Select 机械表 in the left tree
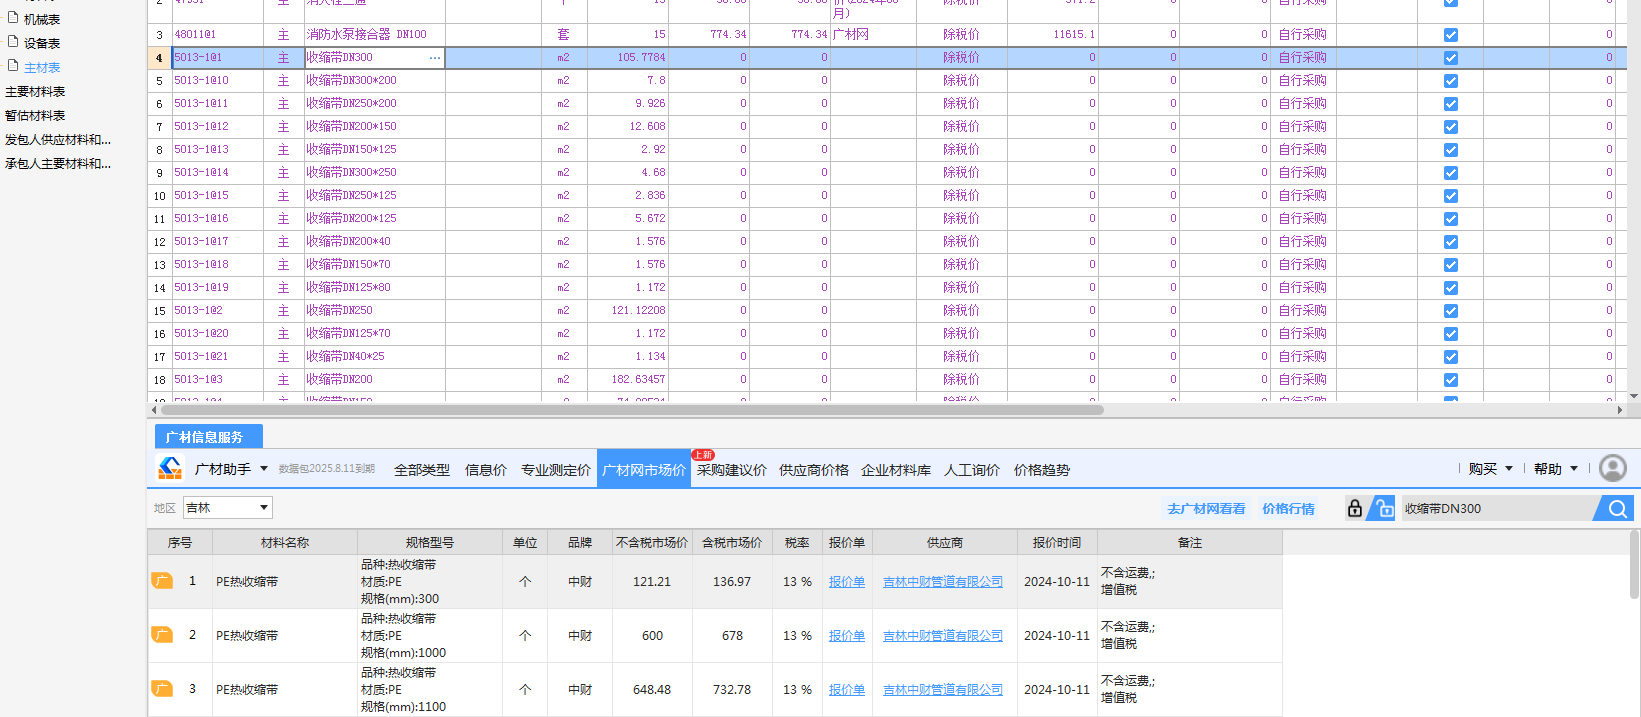Image resolution: width=1641 pixels, height=717 pixels. 42,19
